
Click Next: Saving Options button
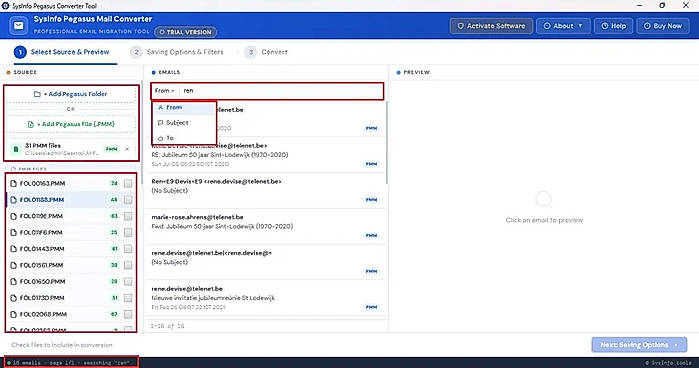pyautogui.click(x=639, y=345)
